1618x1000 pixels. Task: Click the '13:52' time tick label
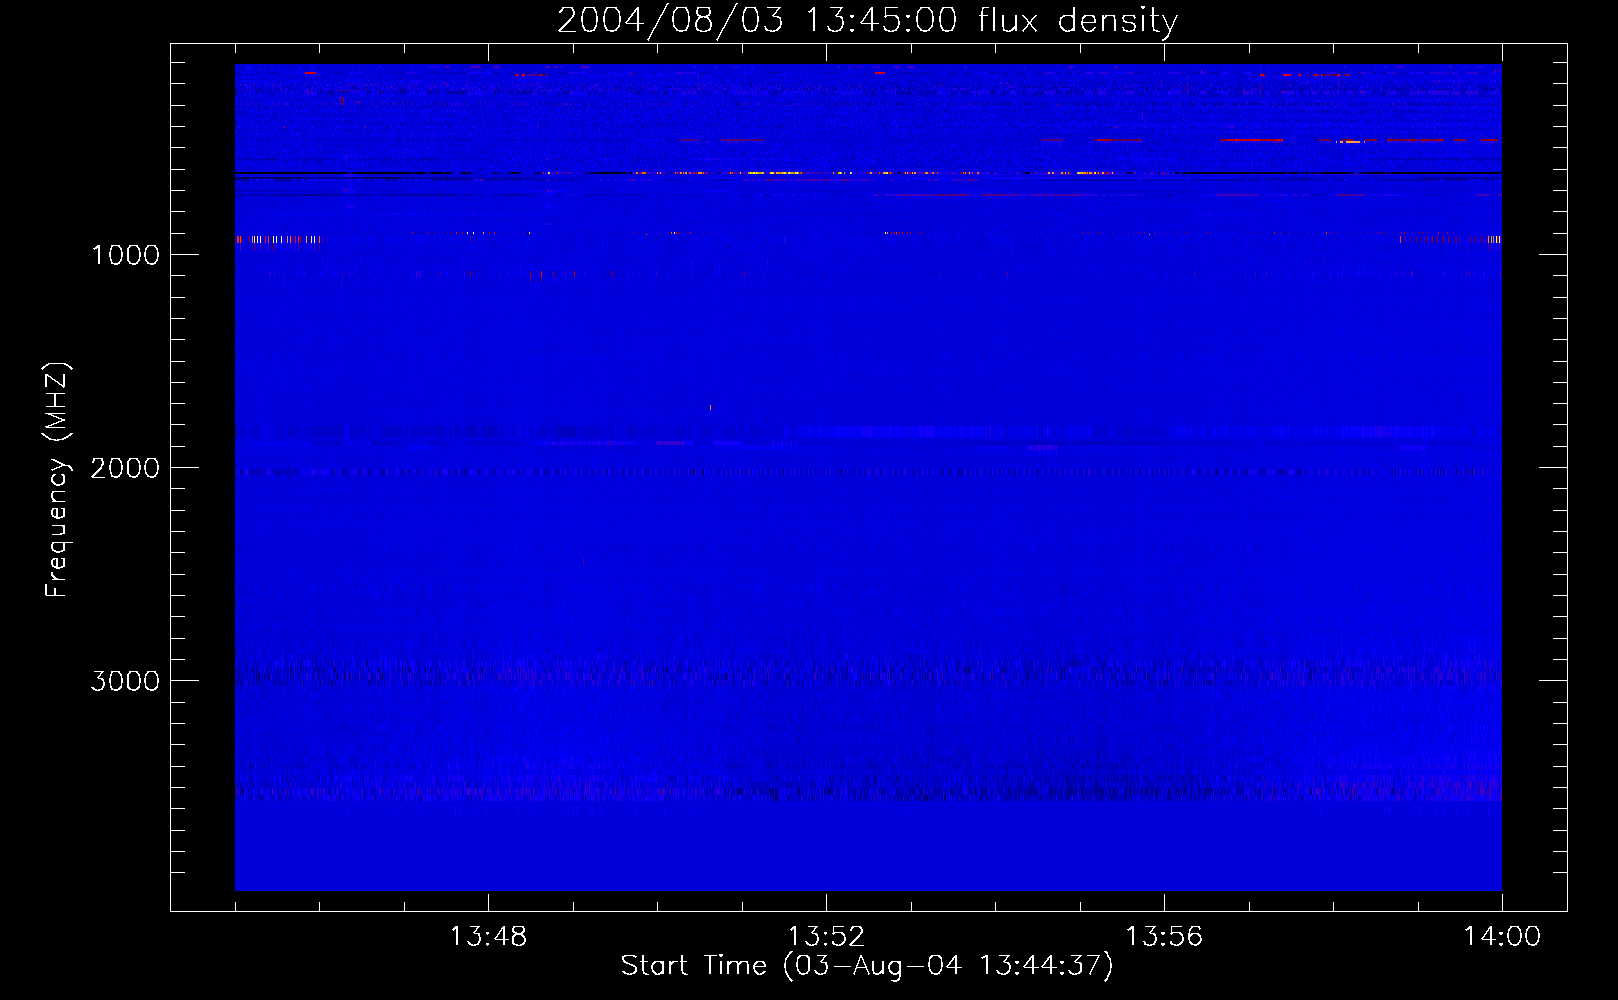tap(826, 937)
